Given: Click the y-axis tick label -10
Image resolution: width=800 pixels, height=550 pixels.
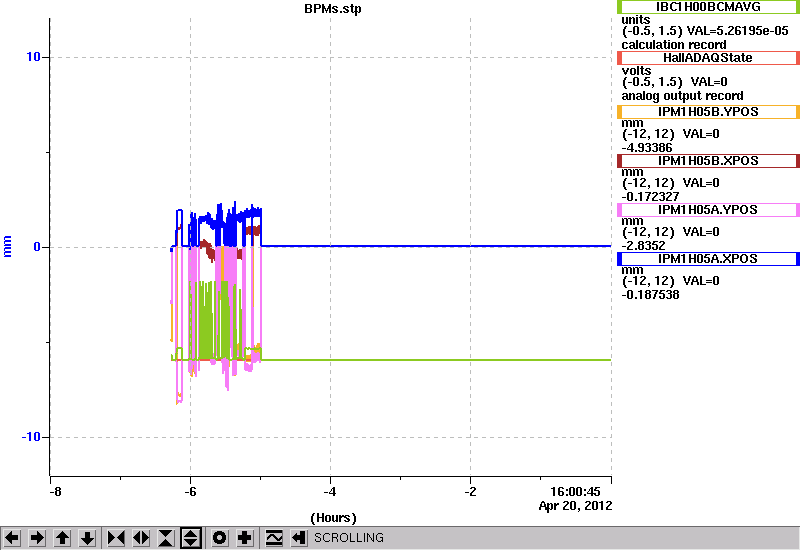Looking at the screenshot, I should pos(31,437).
